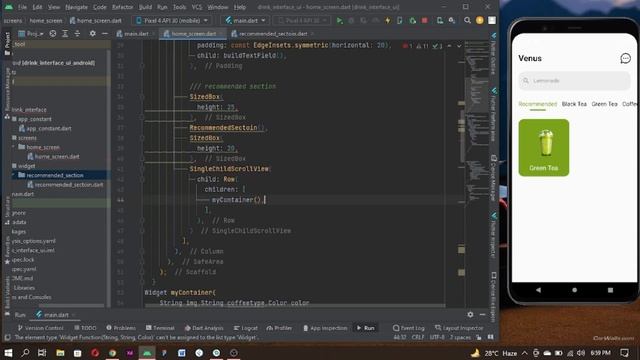
Task: Open File Explorer from taskbar
Action: 60,353
